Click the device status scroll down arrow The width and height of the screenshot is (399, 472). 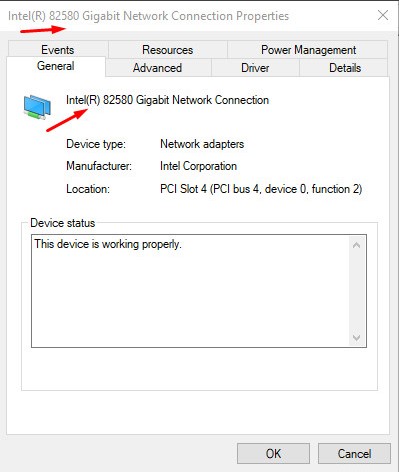(x=356, y=337)
